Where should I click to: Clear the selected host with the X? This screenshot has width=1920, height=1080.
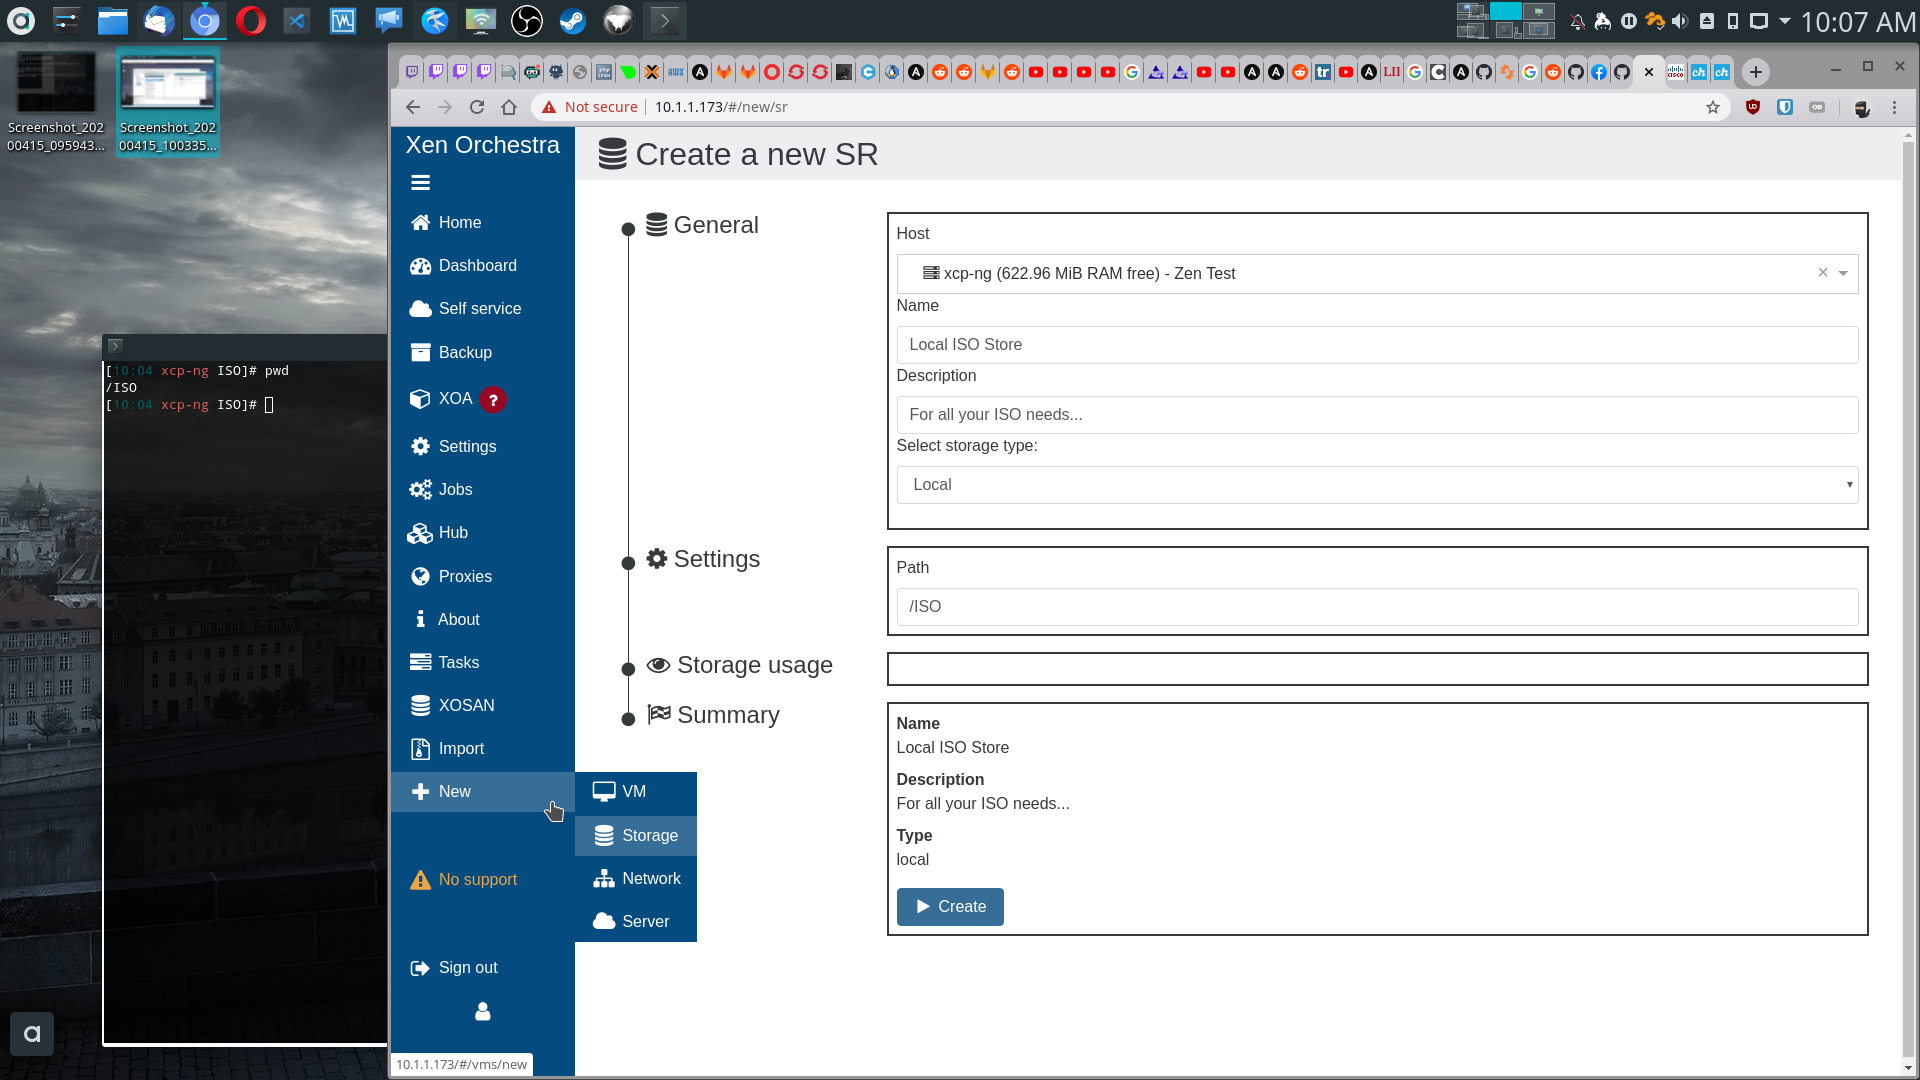pos(1823,272)
